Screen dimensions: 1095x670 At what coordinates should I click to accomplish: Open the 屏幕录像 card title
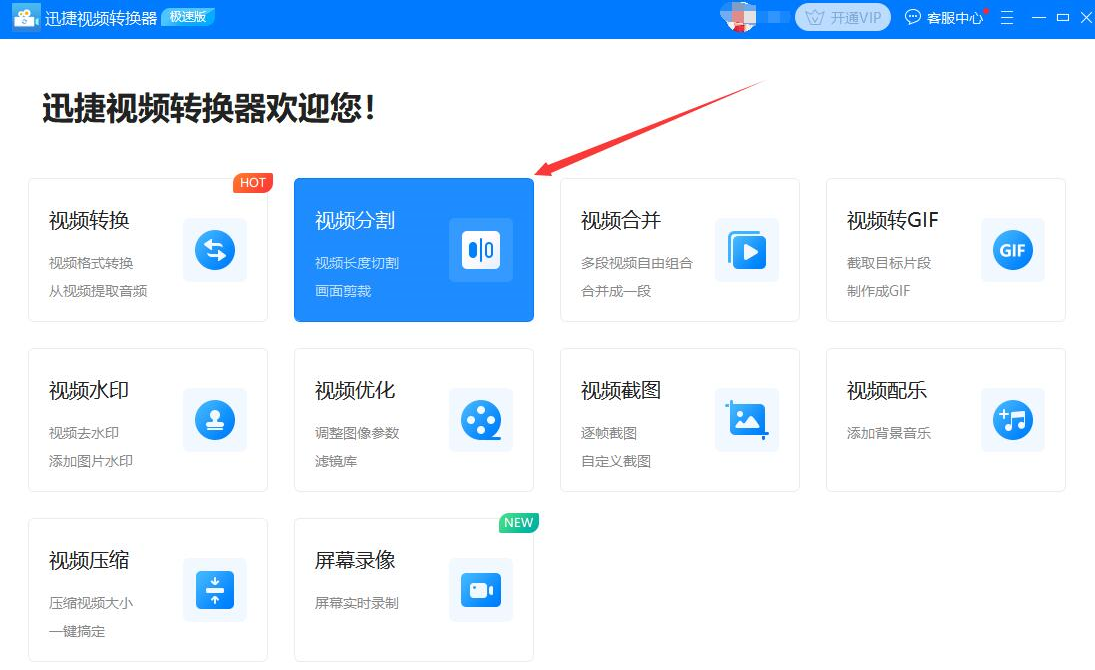(355, 560)
